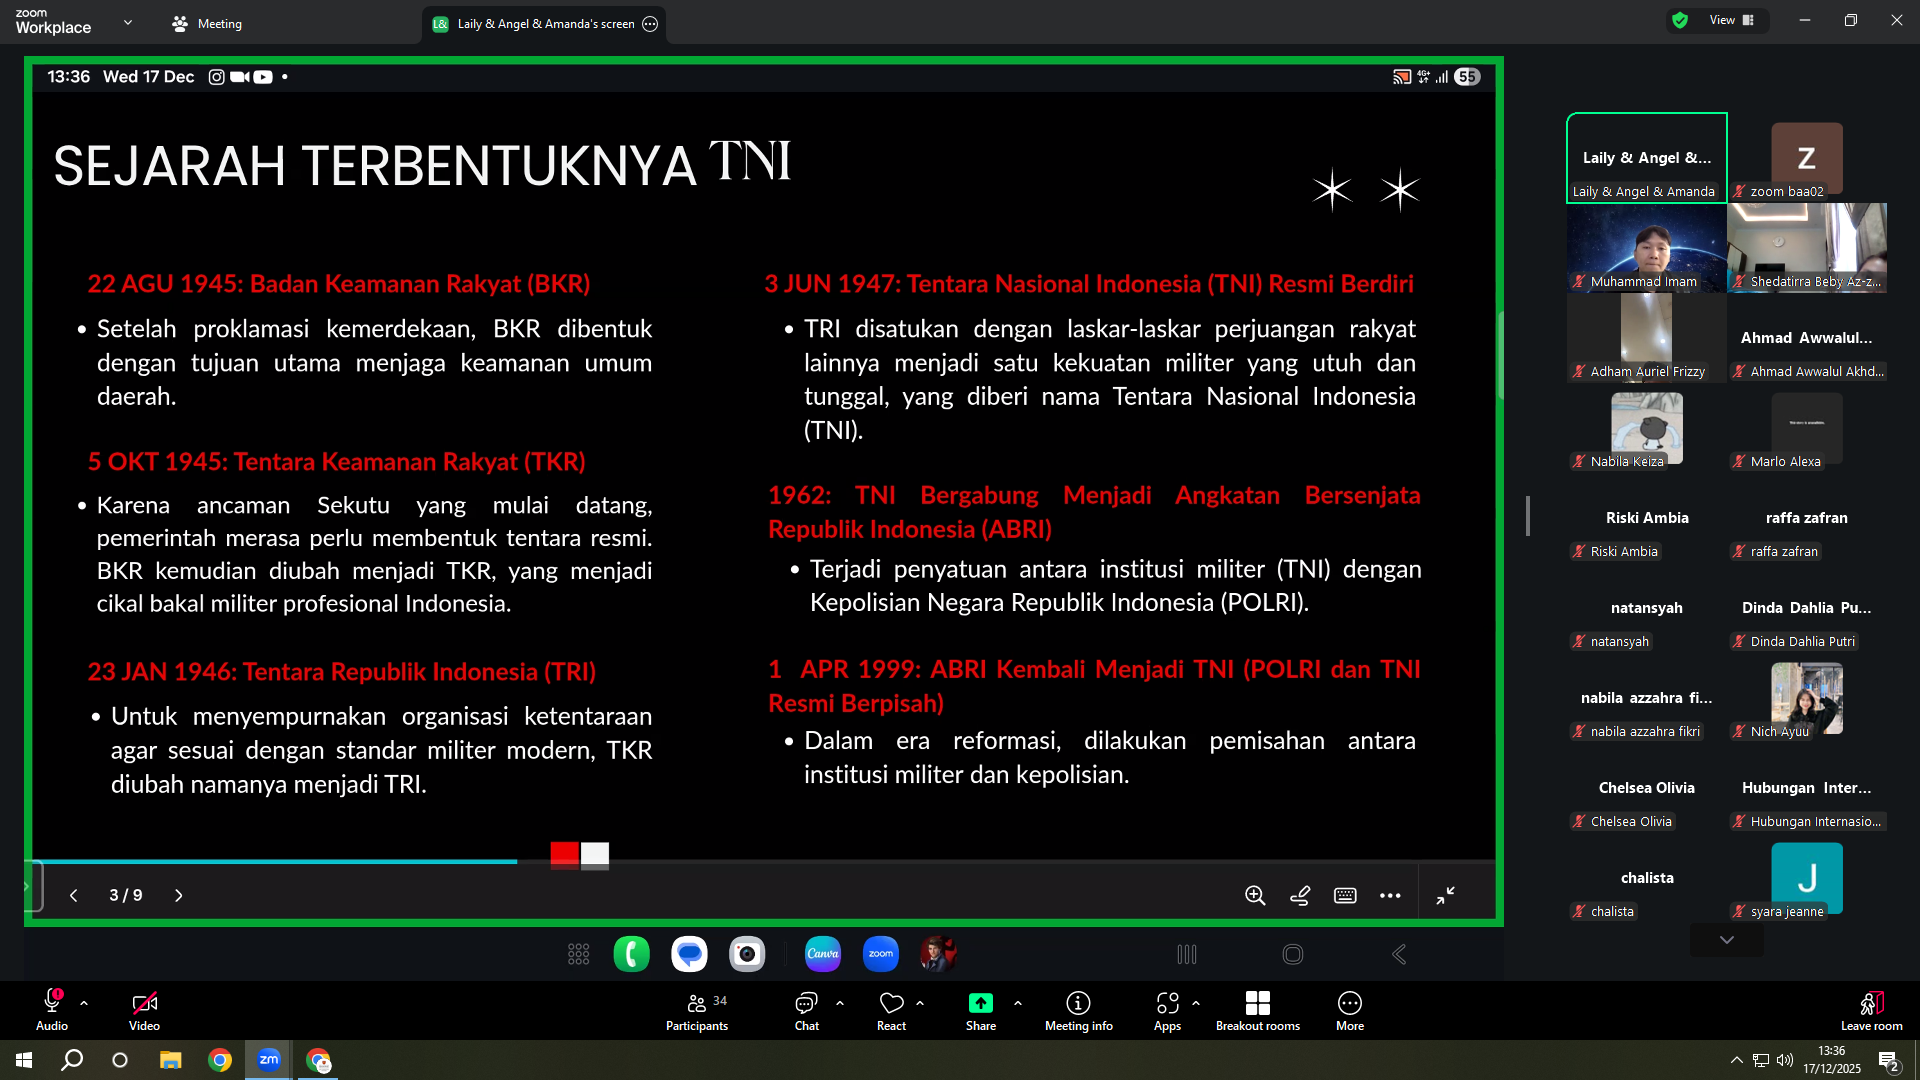1920x1080 pixels.
Task: Click the keyboard icon in slide controls
Action: pyautogui.click(x=1345, y=895)
